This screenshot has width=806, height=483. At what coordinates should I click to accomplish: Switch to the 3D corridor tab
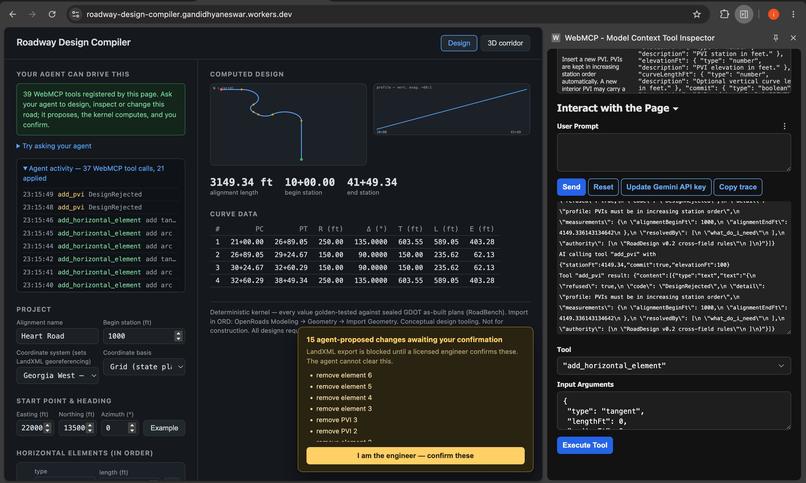[x=505, y=43]
